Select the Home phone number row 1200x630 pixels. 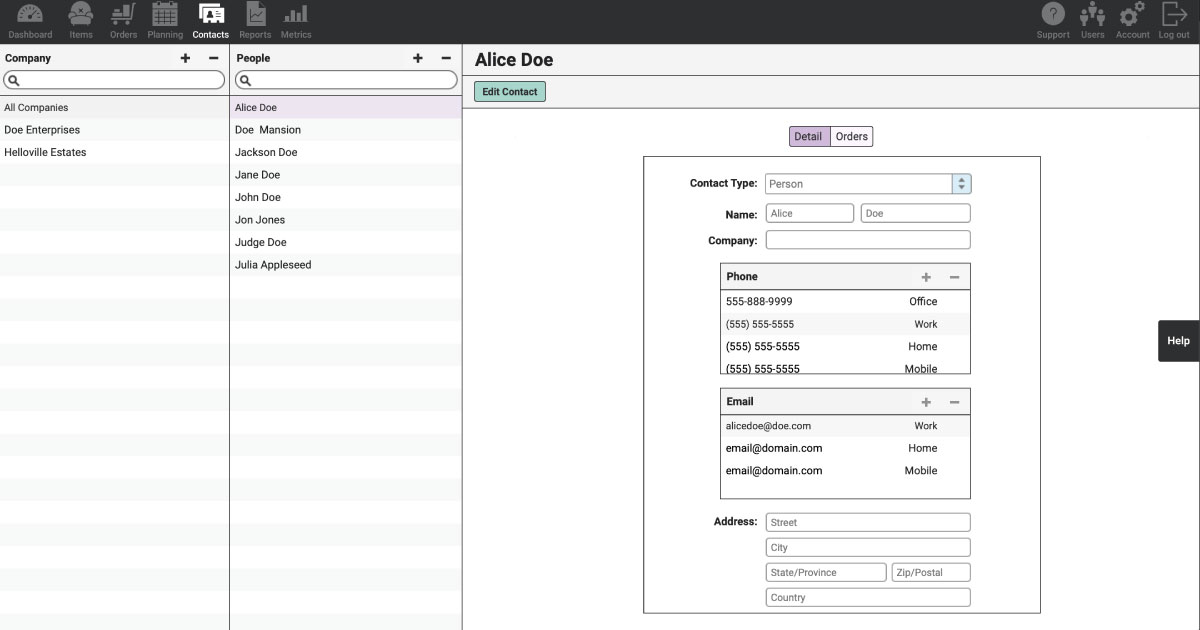pyautogui.click(x=845, y=347)
